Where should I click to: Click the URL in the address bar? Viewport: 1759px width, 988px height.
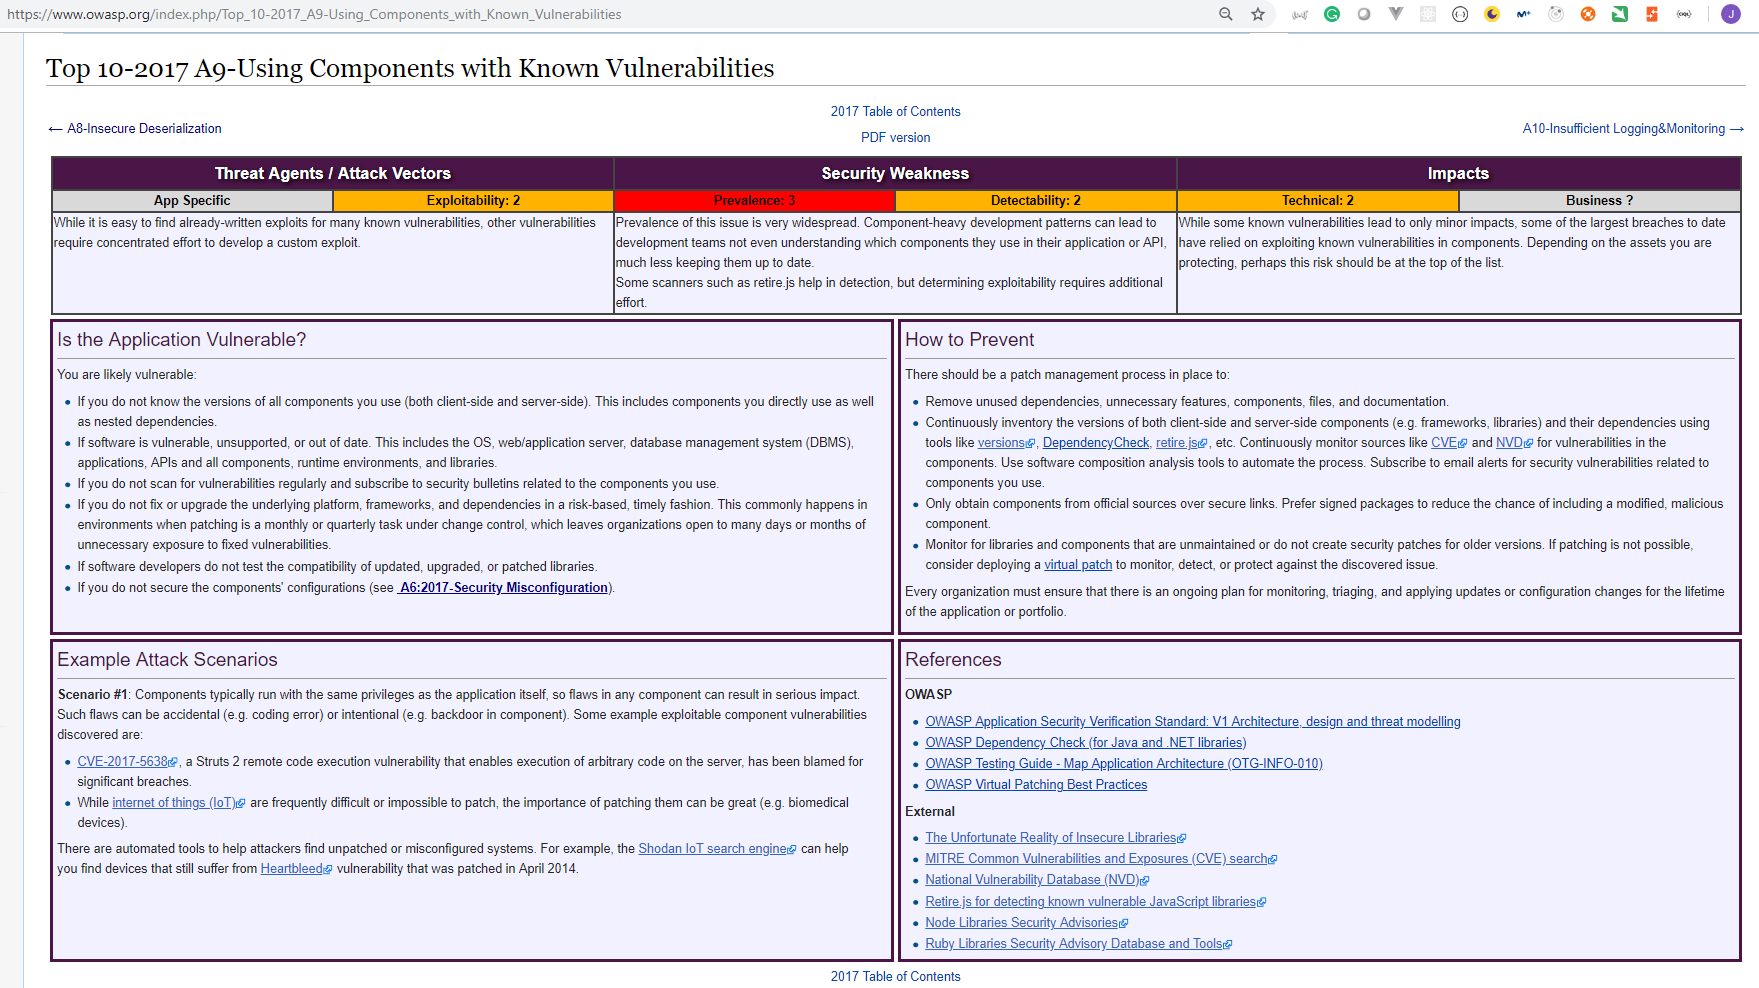314,14
